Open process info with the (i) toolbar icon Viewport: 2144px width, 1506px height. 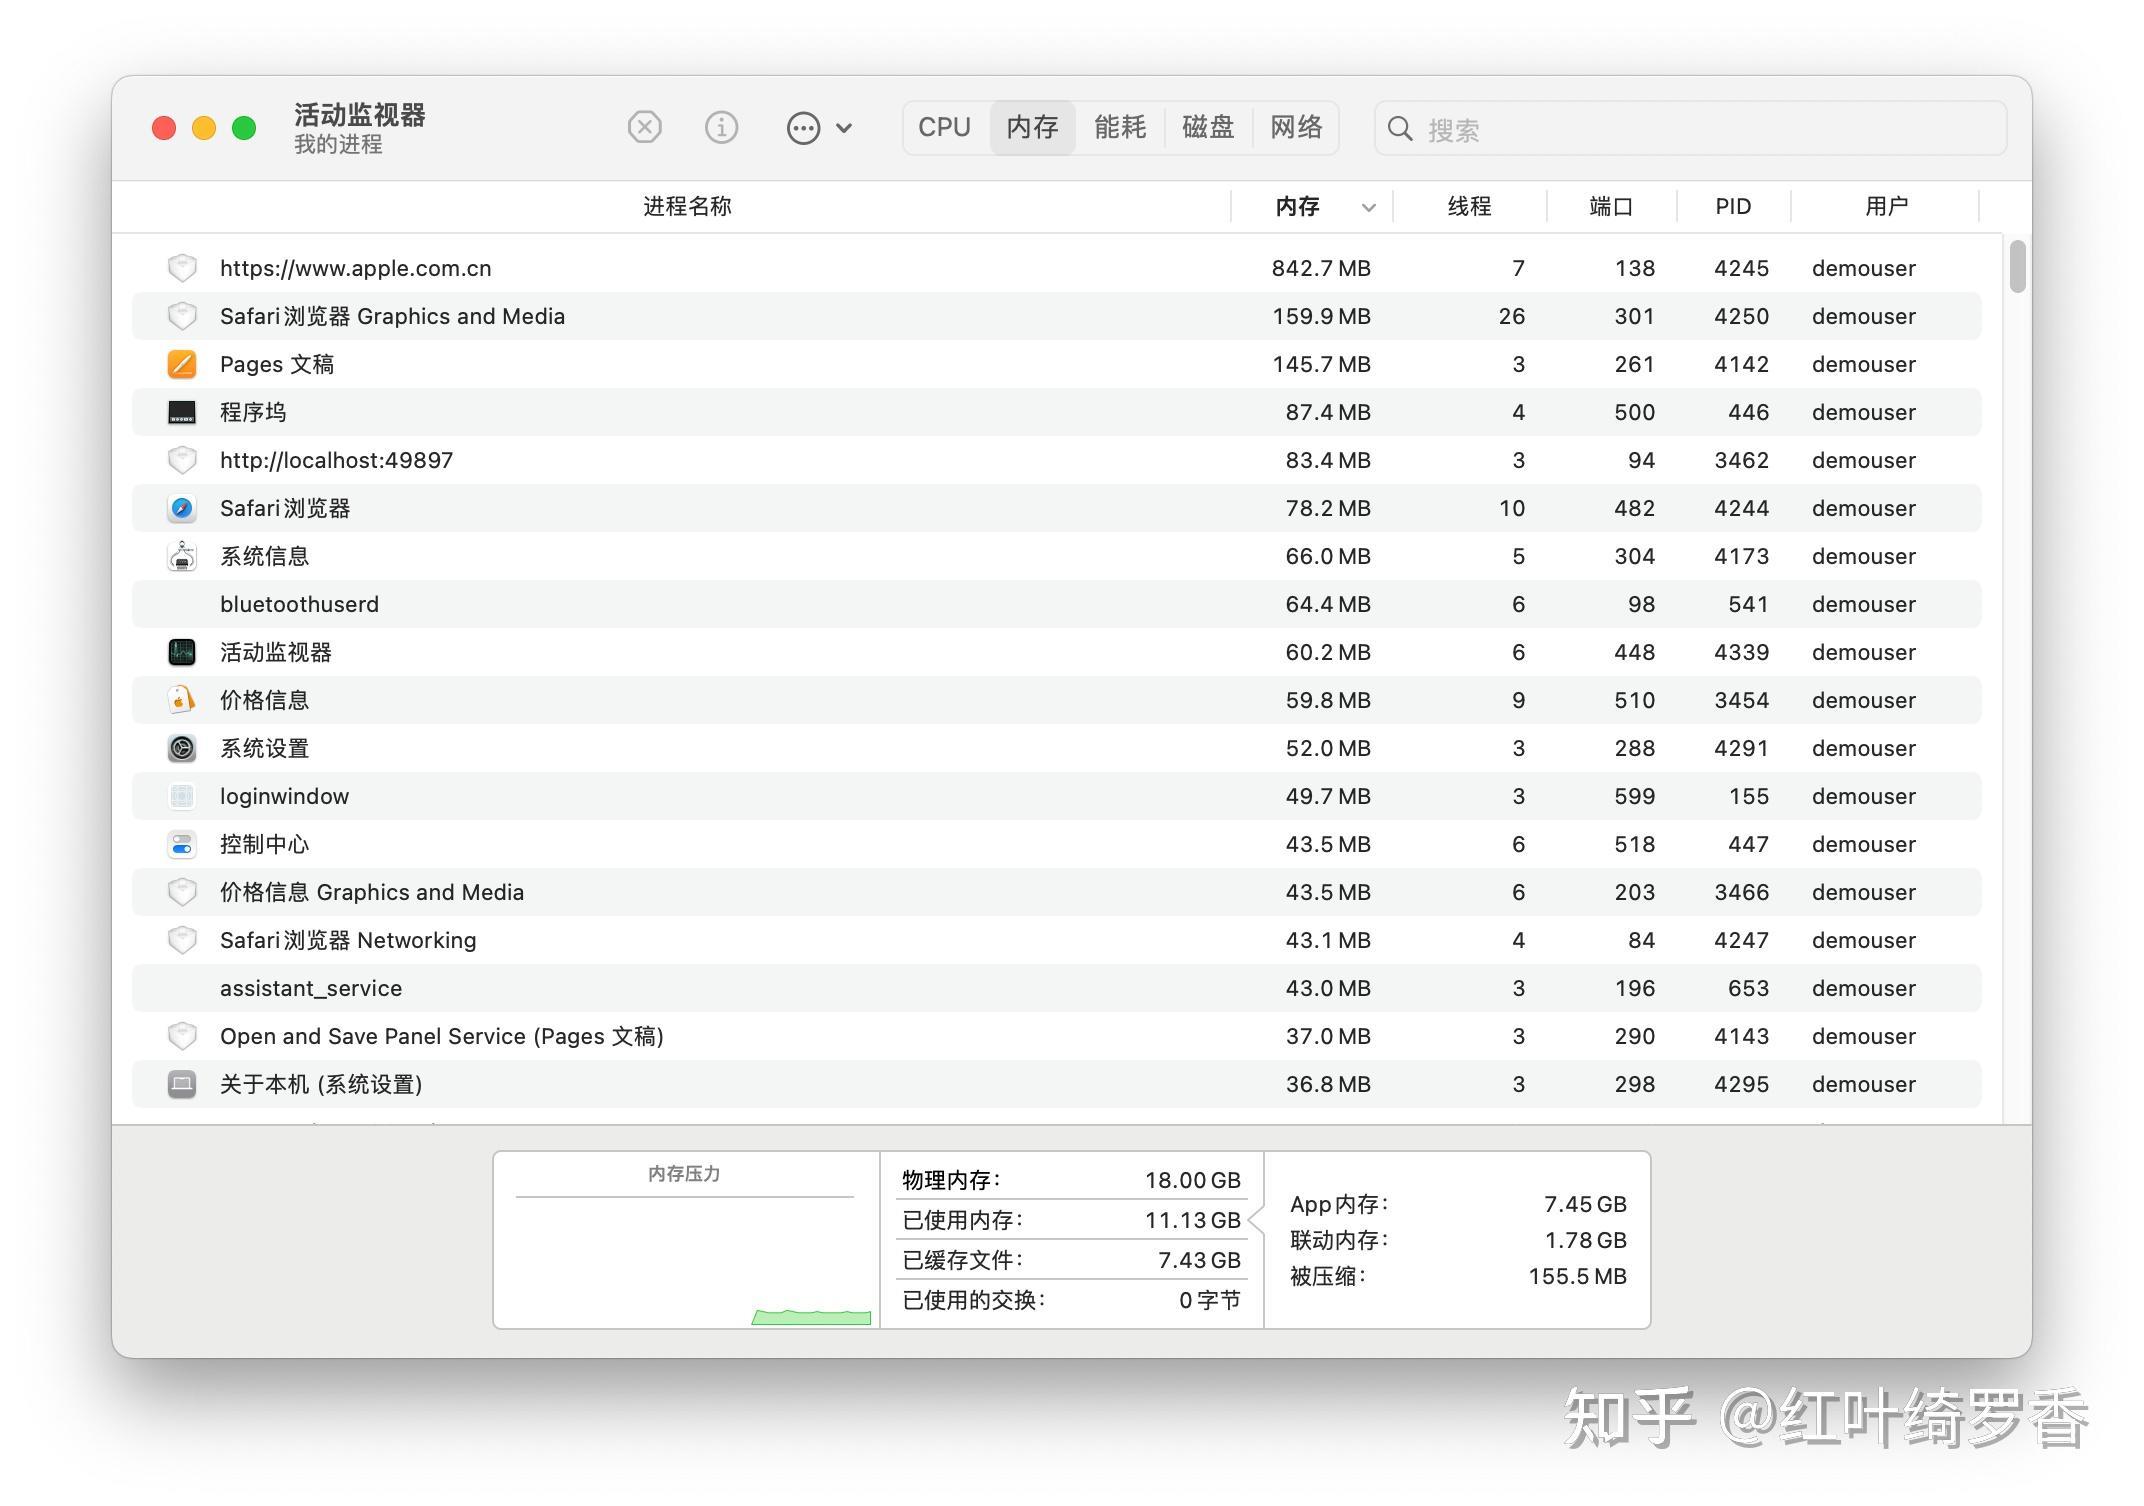click(x=721, y=127)
